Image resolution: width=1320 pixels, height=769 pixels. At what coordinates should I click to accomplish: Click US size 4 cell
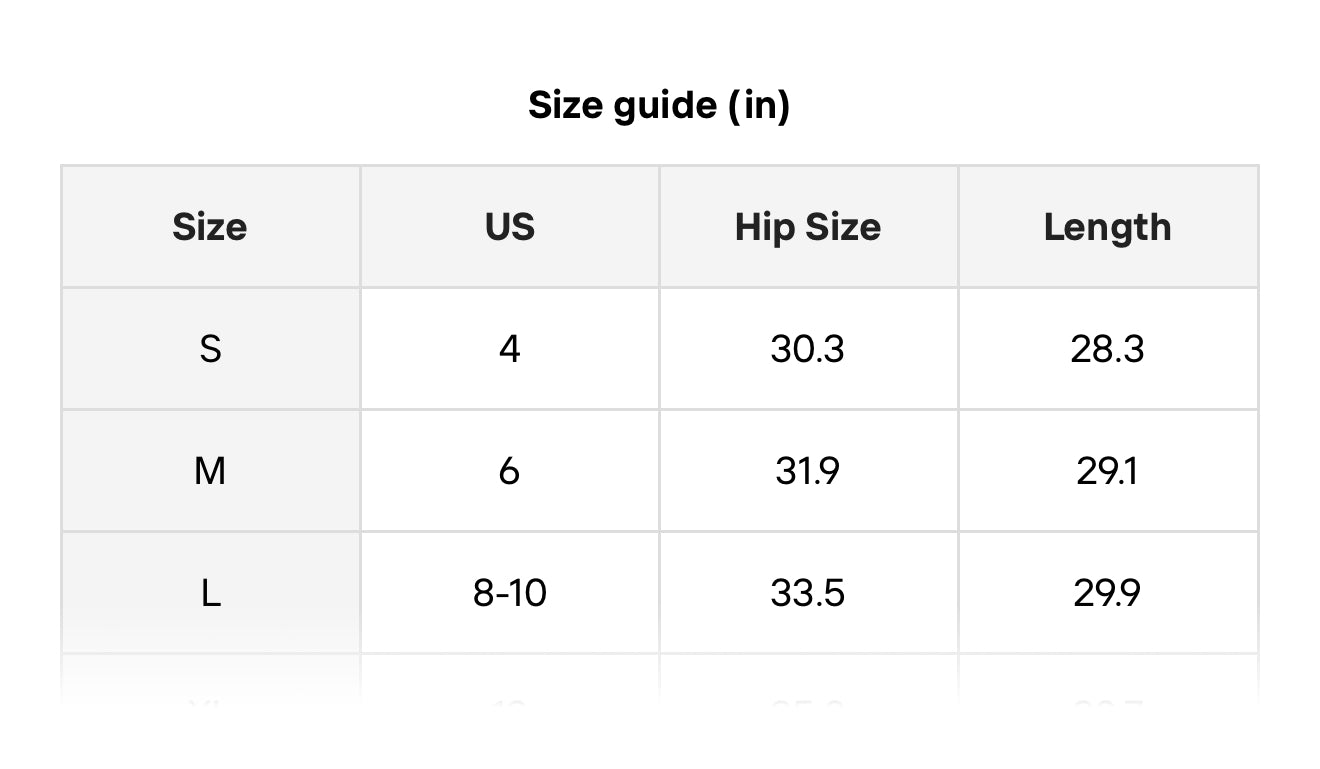pyautogui.click(x=510, y=349)
